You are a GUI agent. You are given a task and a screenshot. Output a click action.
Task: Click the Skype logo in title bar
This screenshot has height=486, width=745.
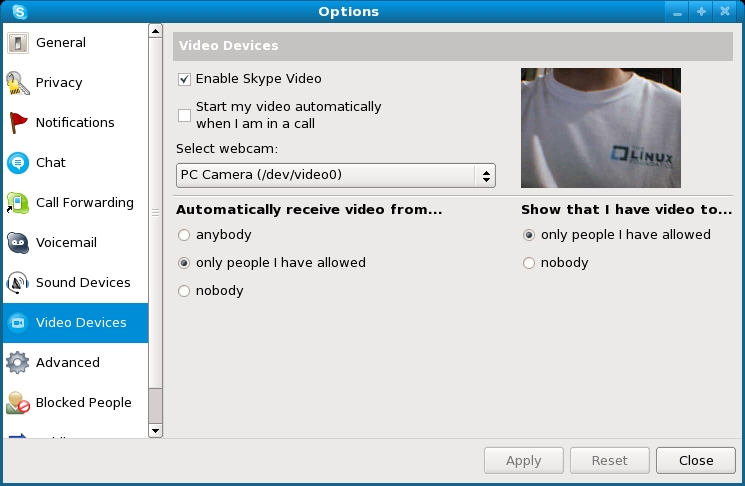coord(19,11)
